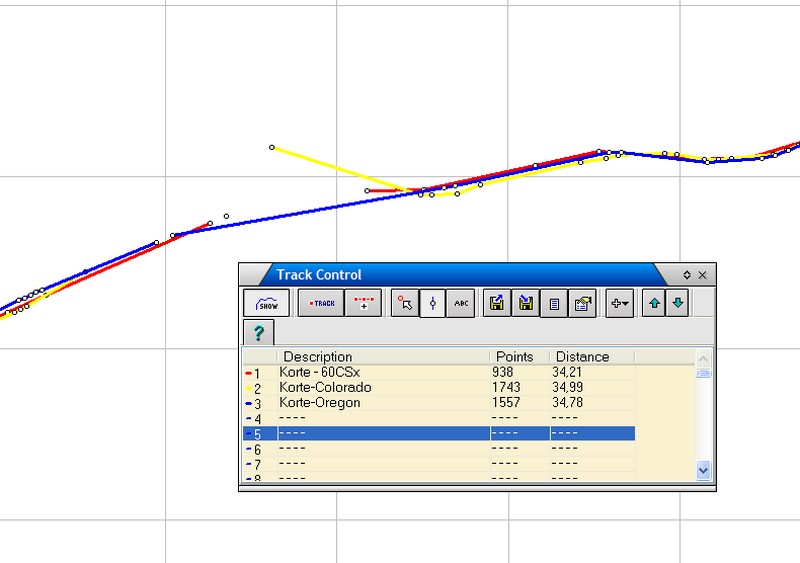This screenshot has height=563, width=800.
Task: Click the track list scroll up arrow
Action: click(703, 359)
